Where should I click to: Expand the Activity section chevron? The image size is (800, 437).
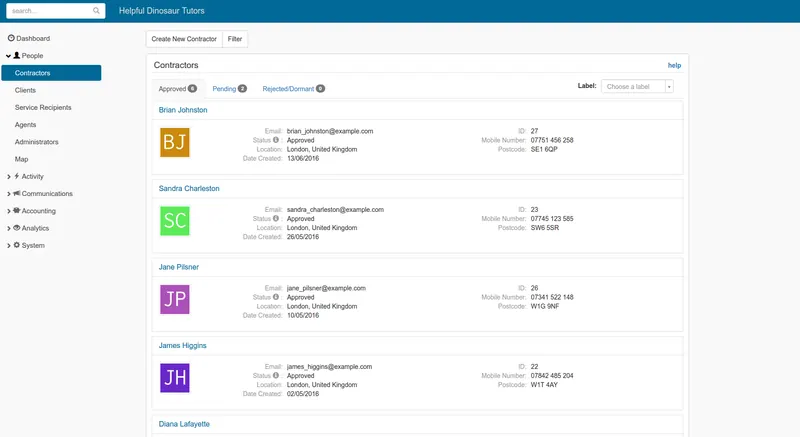click(9, 176)
